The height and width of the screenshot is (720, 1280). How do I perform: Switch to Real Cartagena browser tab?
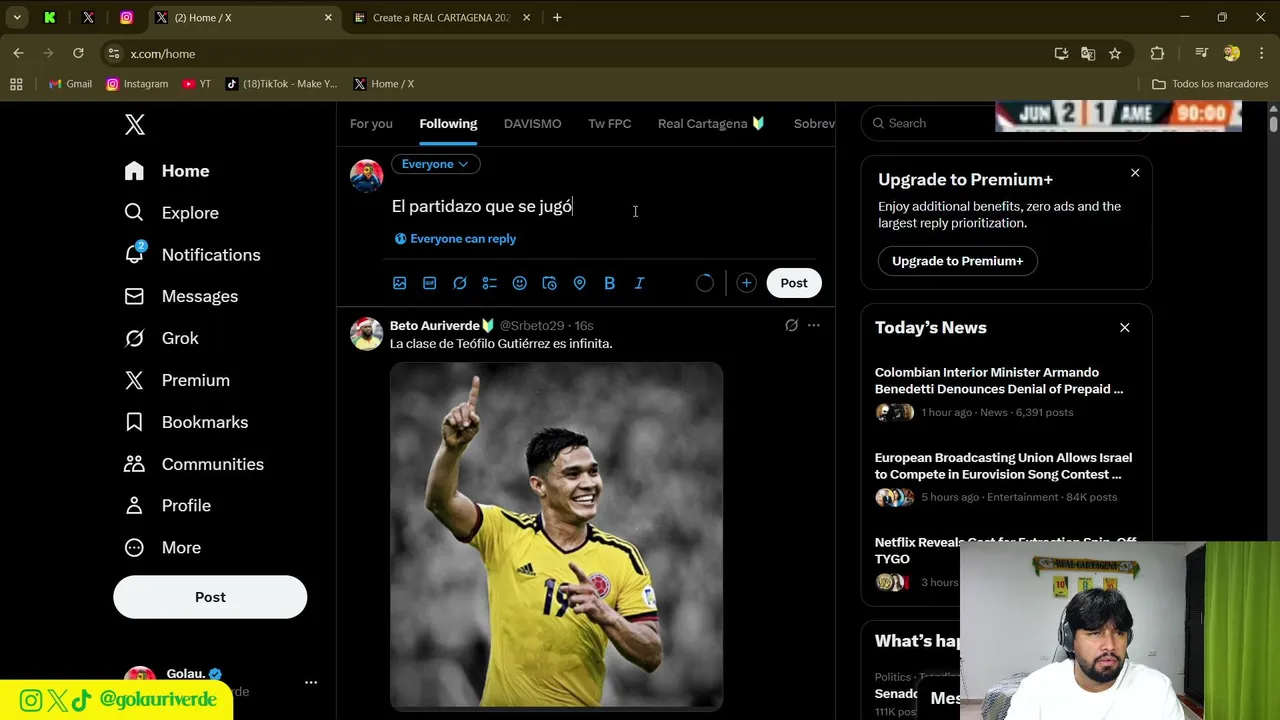(441, 18)
